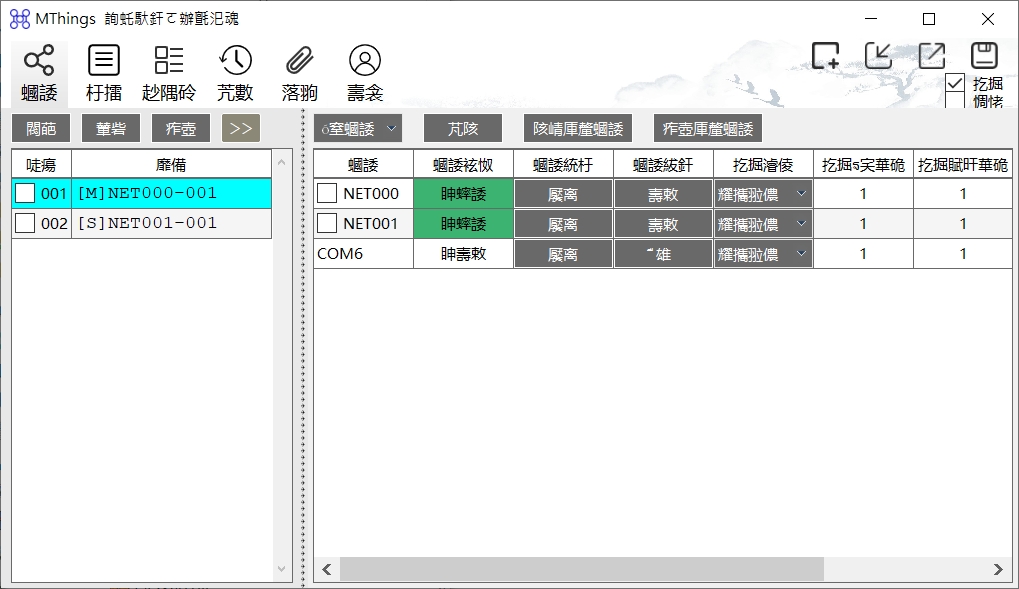Image resolution: width=1019 pixels, height=589 pixels.
Task: Uncheck the checked box under the save icon
Action: 955,83
